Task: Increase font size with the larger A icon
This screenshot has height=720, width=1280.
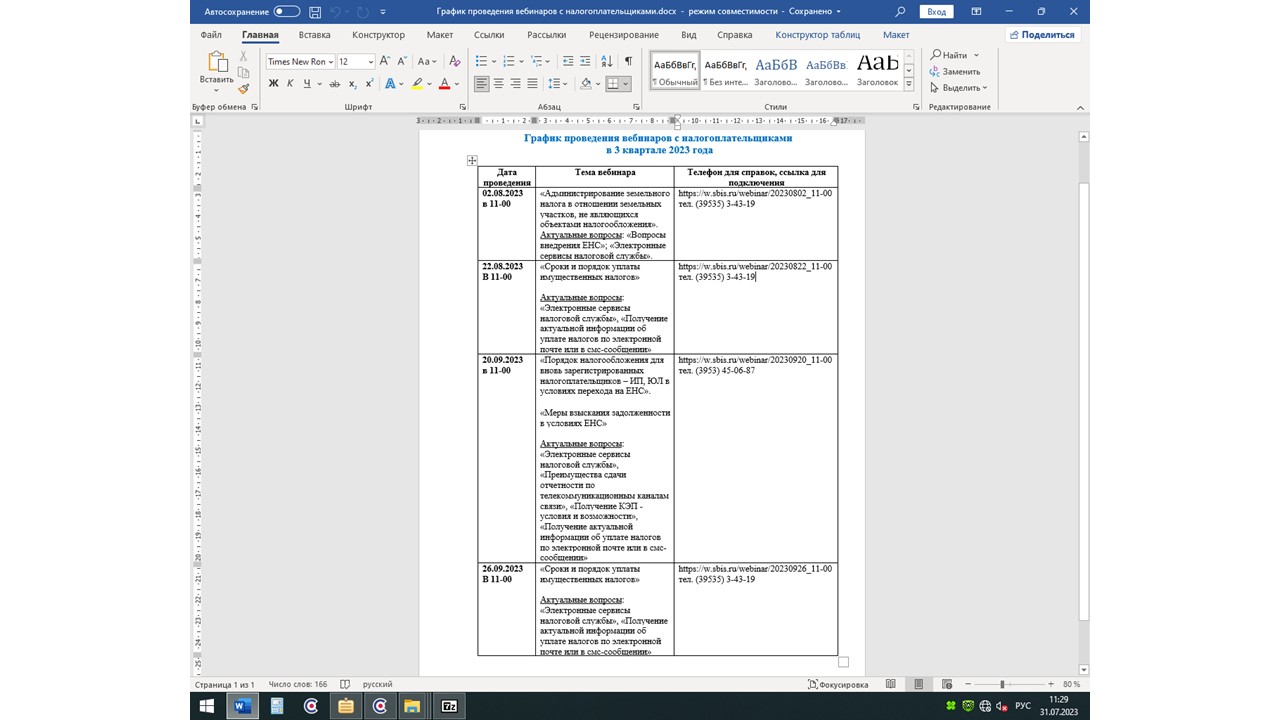Action: pyautogui.click(x=386, y=61)
